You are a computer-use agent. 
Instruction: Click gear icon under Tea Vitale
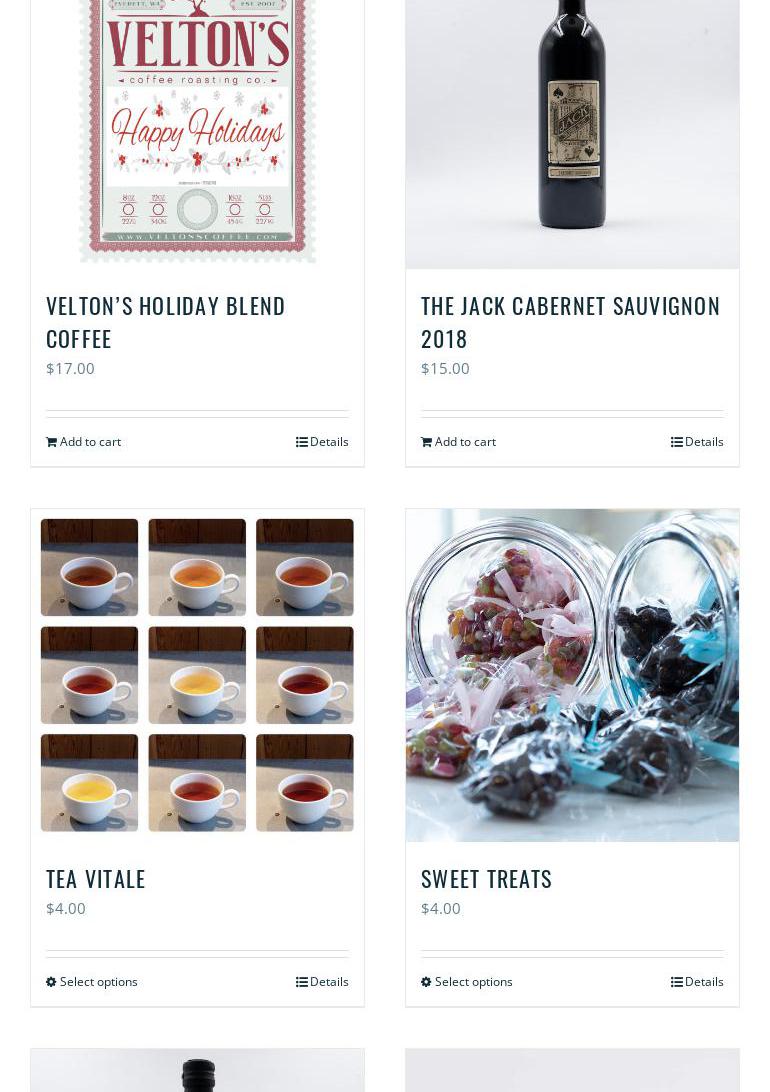pyautogui.click(x=51, y=981)
